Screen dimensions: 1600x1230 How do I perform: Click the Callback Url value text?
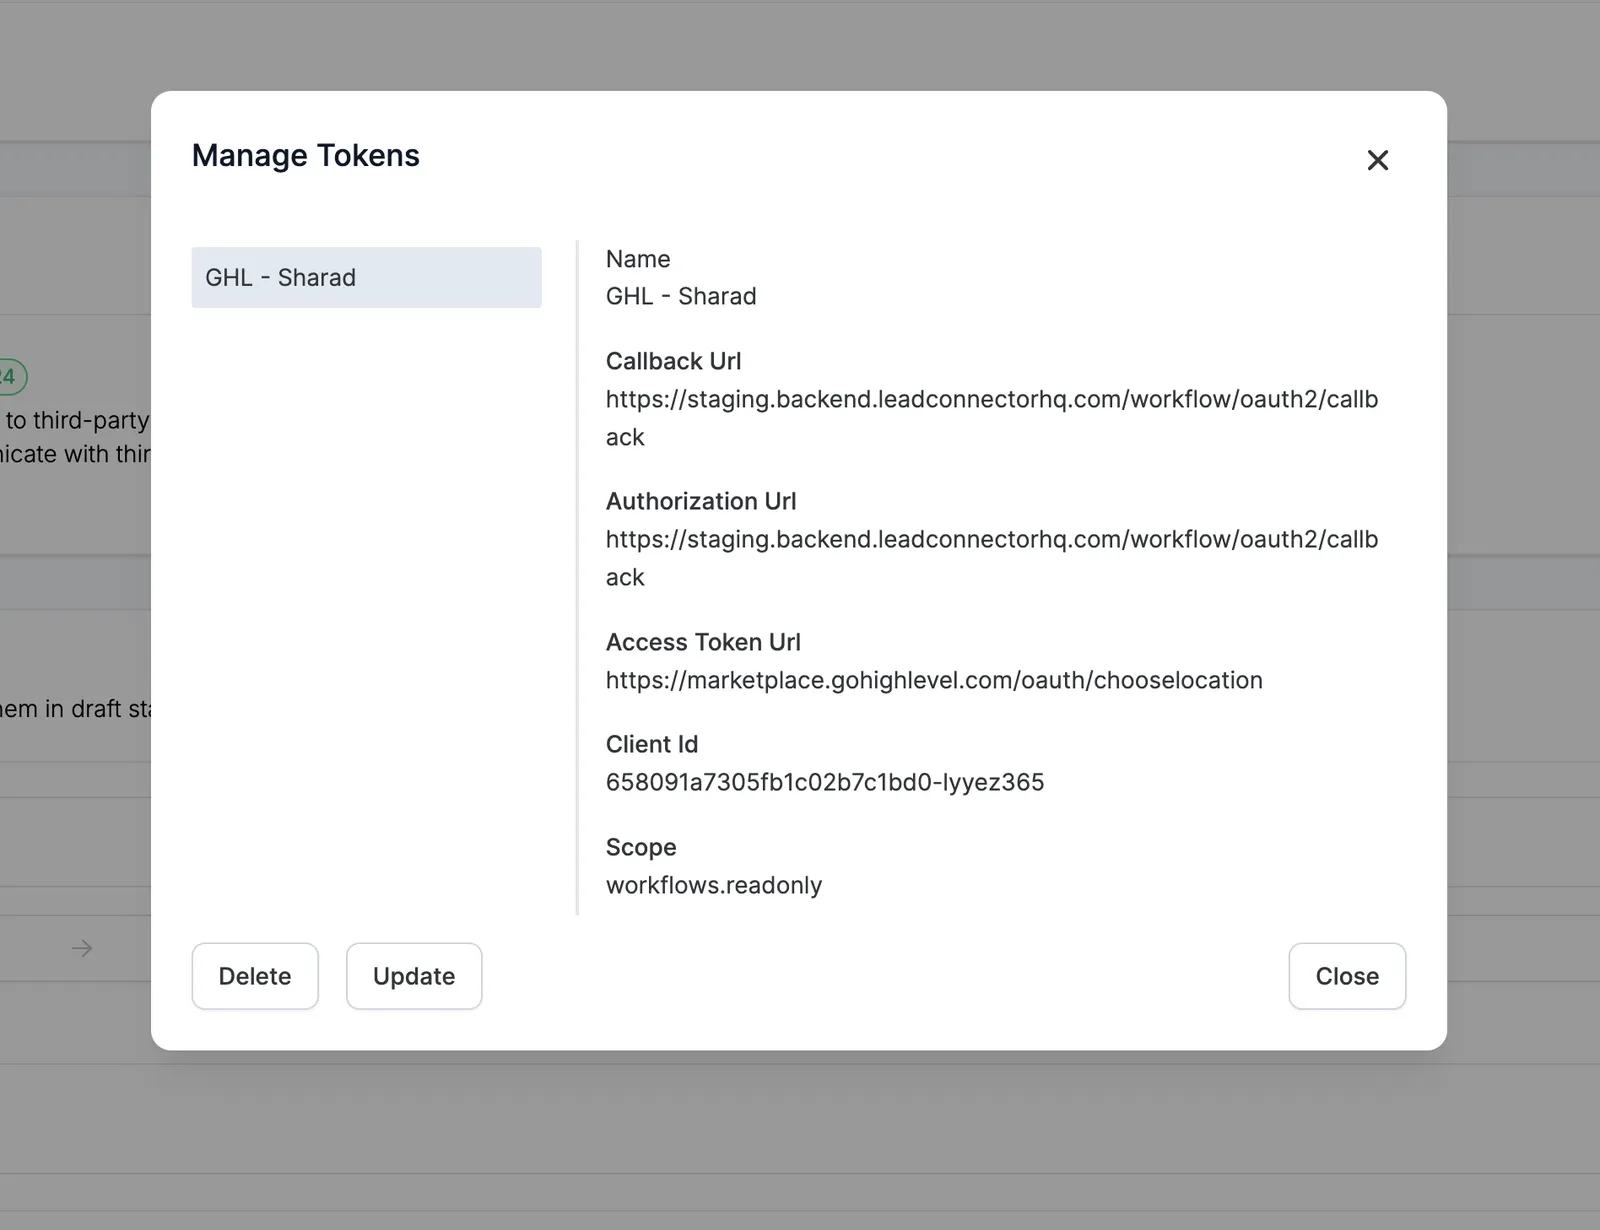(x=992, y=418)
